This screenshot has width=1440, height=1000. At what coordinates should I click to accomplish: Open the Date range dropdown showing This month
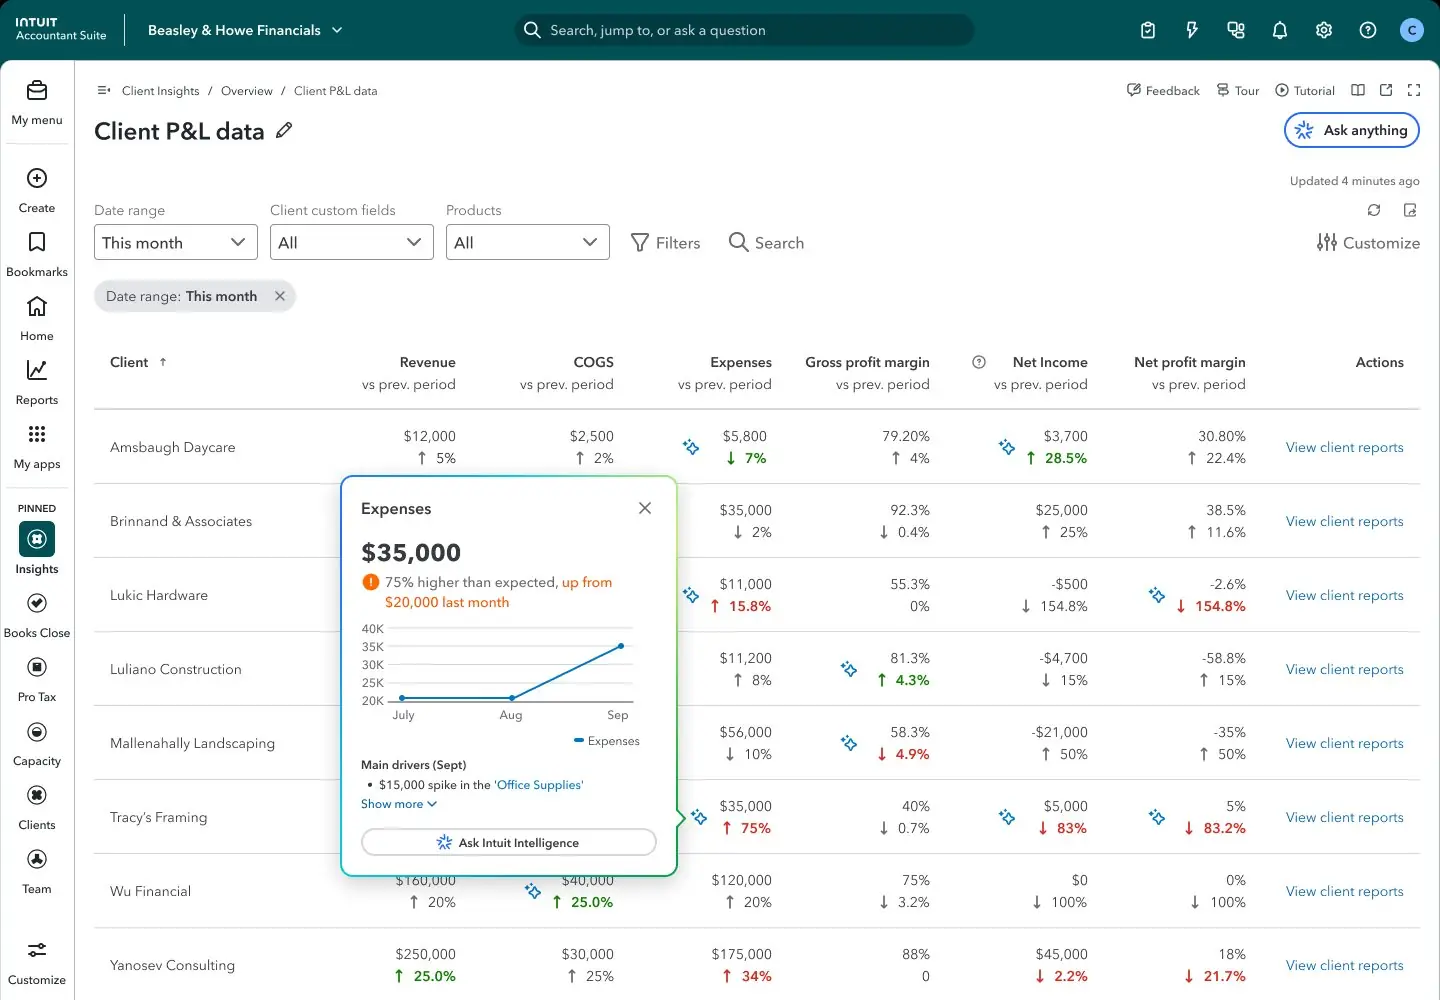tap(176, 242)
